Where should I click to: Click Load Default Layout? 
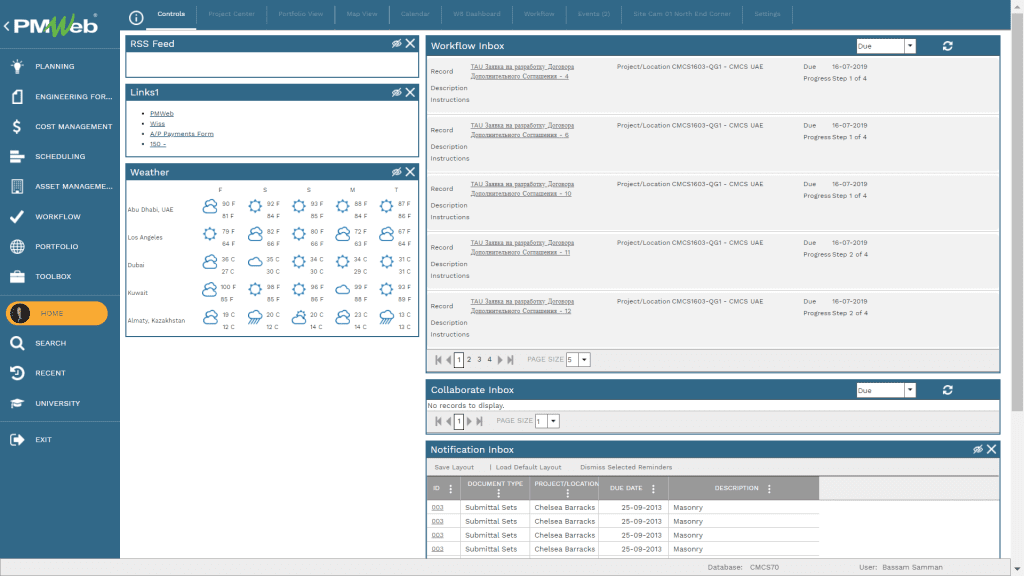[x=528, y=468]
